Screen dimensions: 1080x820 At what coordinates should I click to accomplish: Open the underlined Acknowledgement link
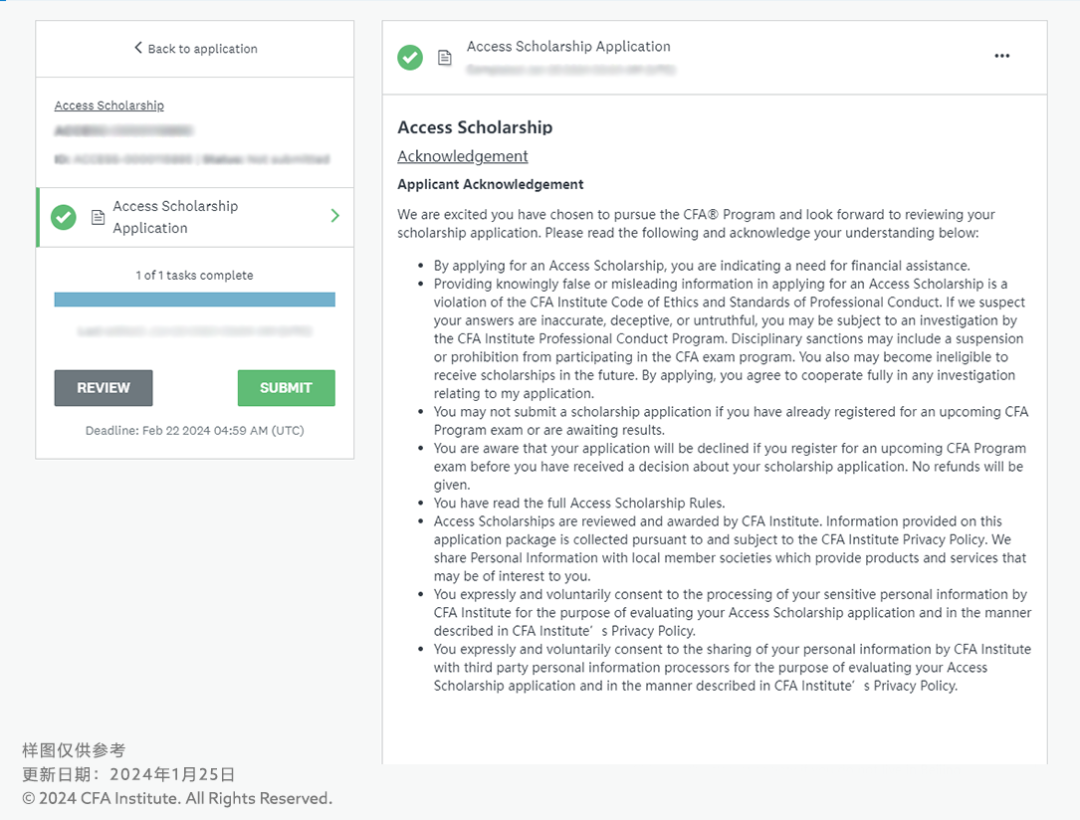(462, 156)
